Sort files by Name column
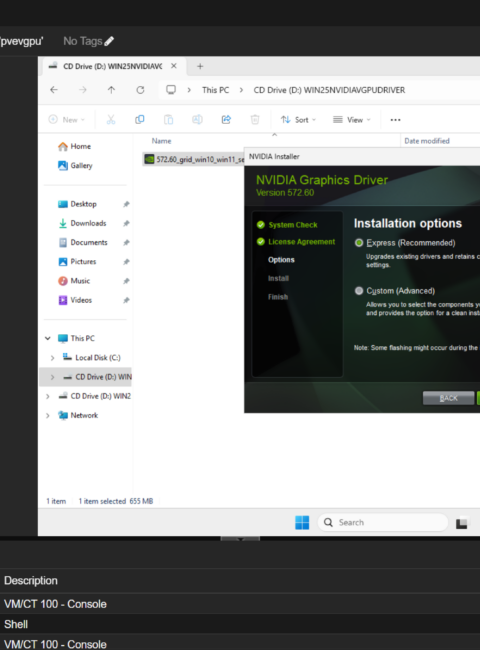Viewport: 480px width, 650px height. (x=161, y=141)
